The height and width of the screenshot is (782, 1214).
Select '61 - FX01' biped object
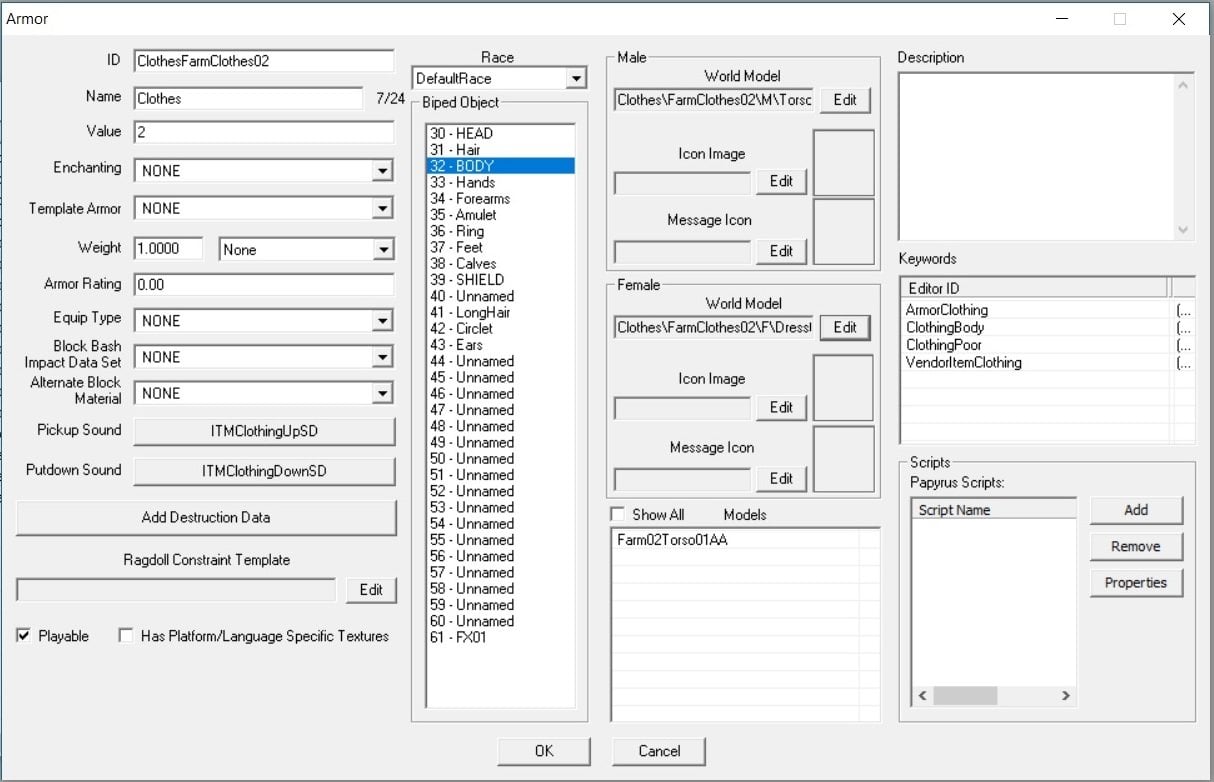coord(500,637)
